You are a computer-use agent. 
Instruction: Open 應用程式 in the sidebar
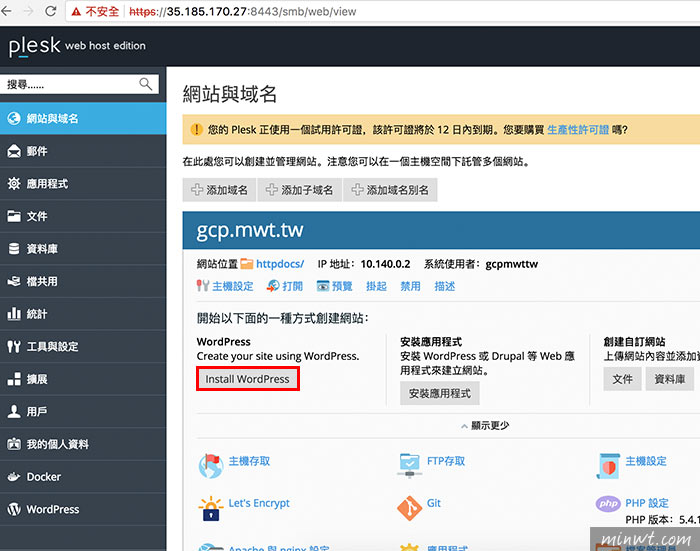[x=83, y=184]
